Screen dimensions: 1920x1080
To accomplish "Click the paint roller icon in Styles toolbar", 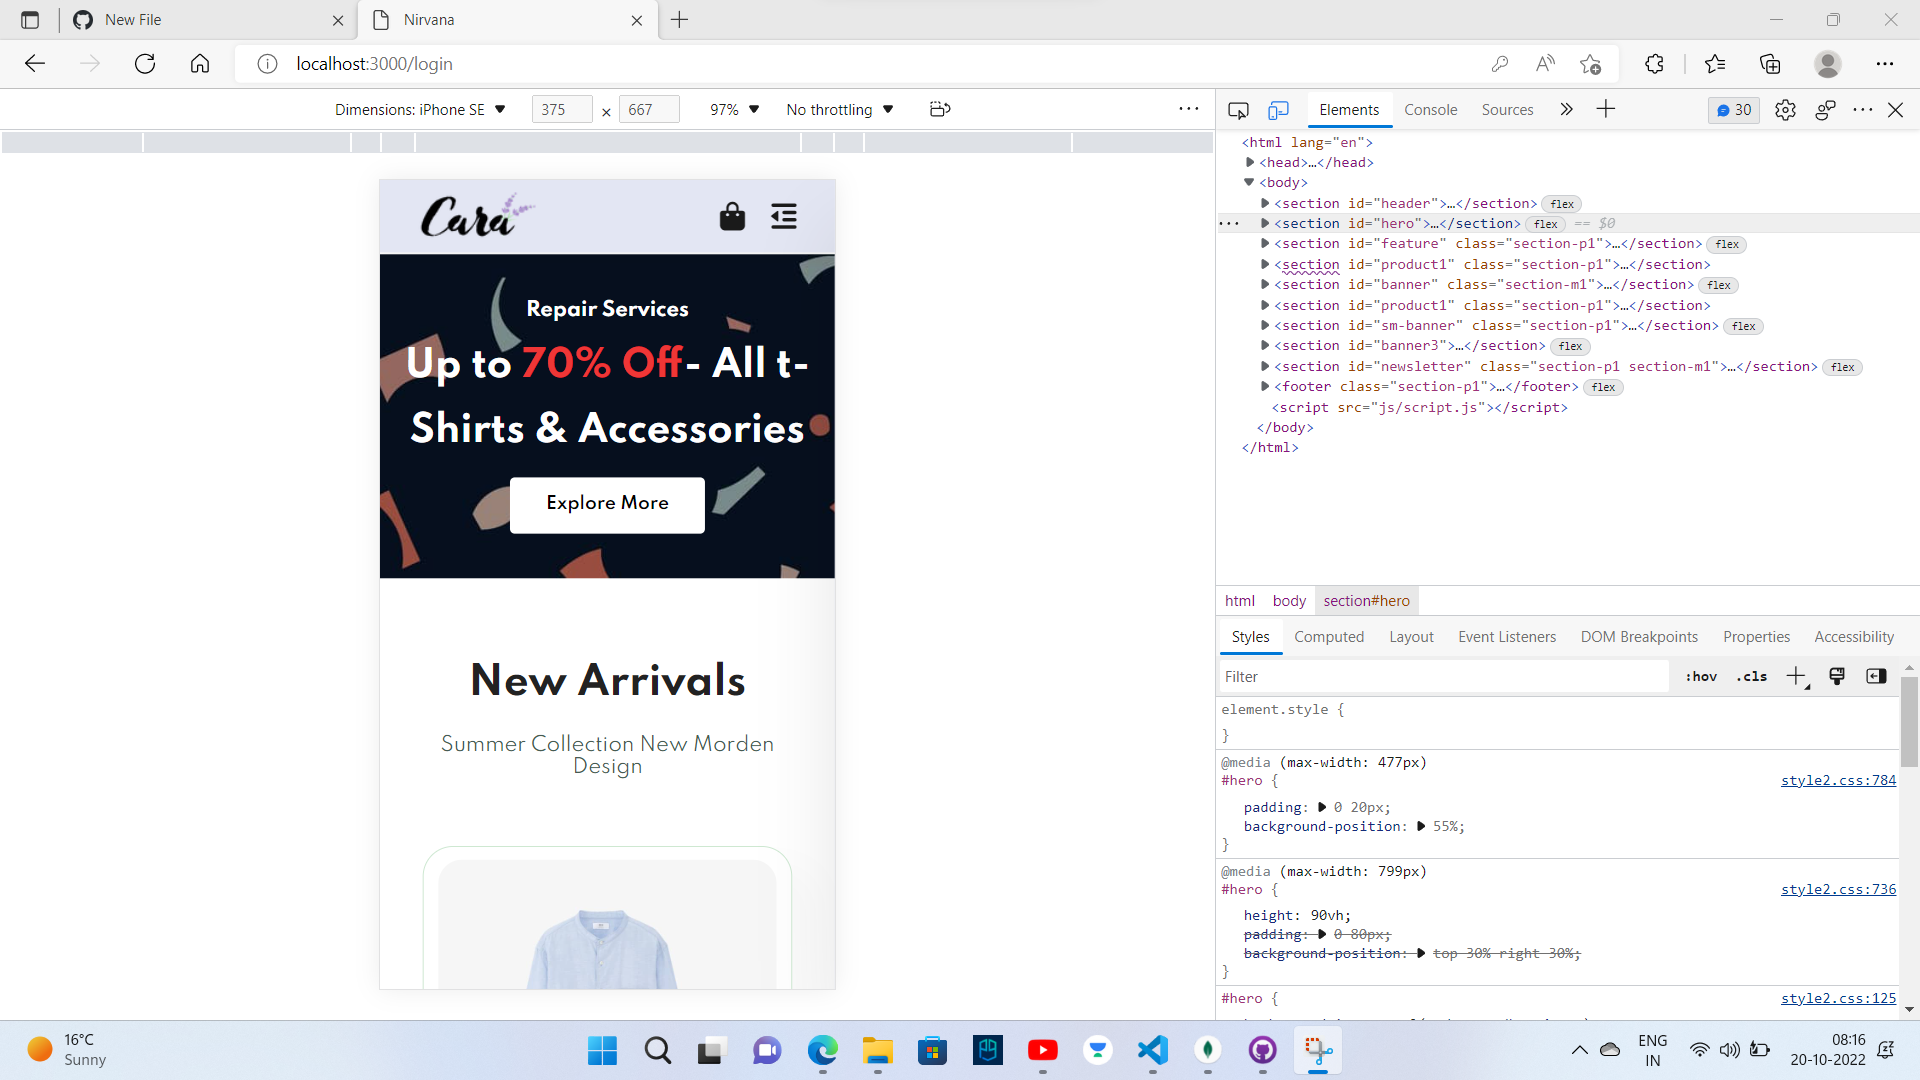I will pyautogui.click(x=1837, y=676).
